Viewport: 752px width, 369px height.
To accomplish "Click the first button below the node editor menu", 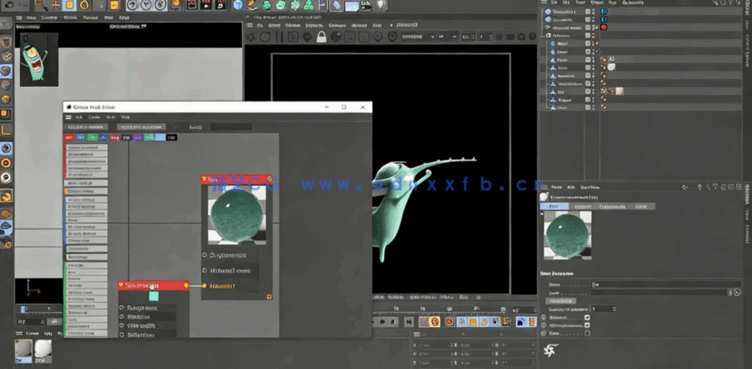I will click(x=86, y=127).
